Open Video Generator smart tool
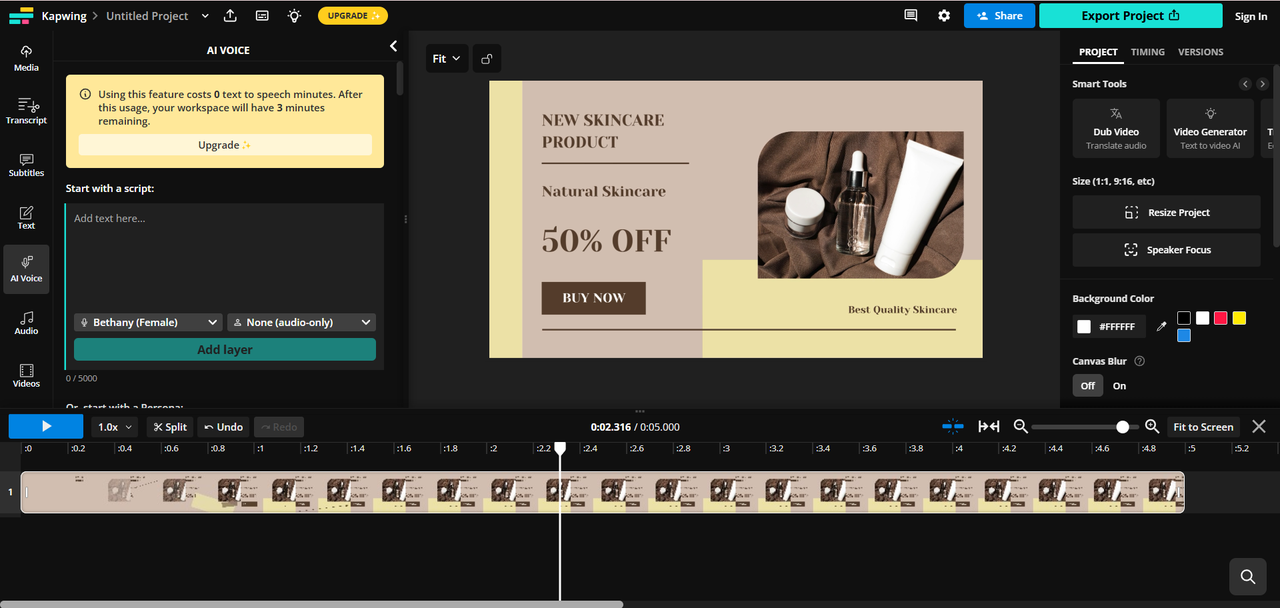The height and width of the screenshot is (608, 1280). [1210, 128]
